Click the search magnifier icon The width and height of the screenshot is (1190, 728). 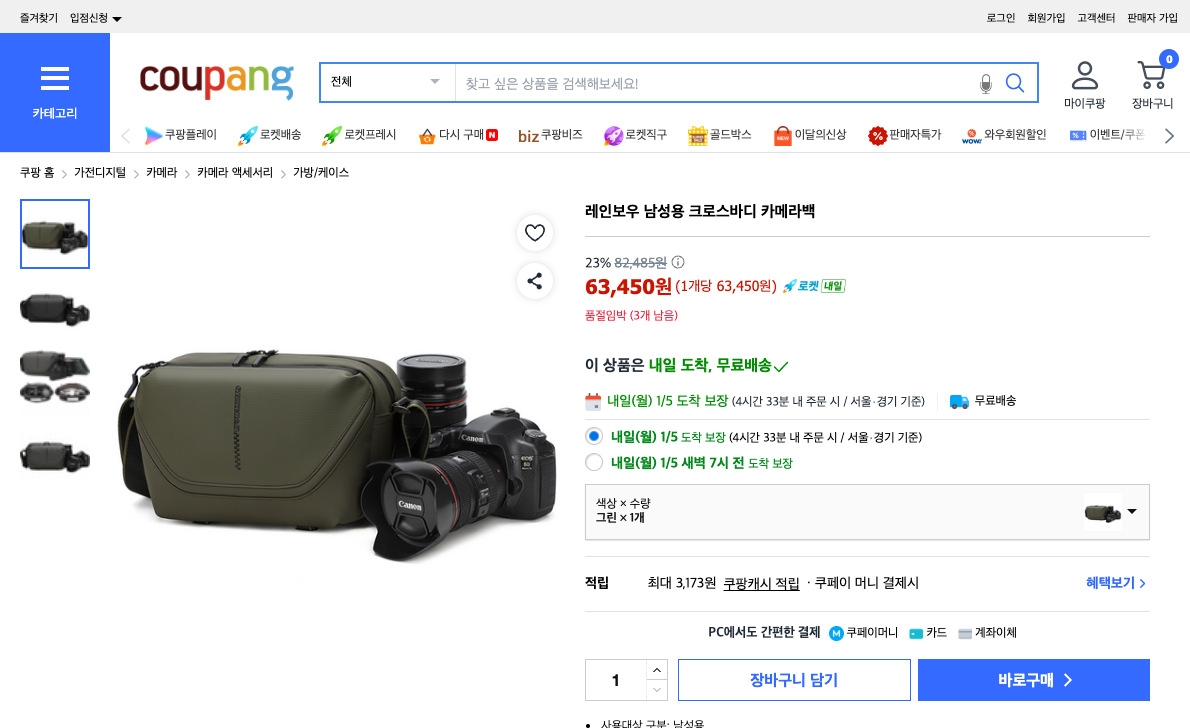1015,83
